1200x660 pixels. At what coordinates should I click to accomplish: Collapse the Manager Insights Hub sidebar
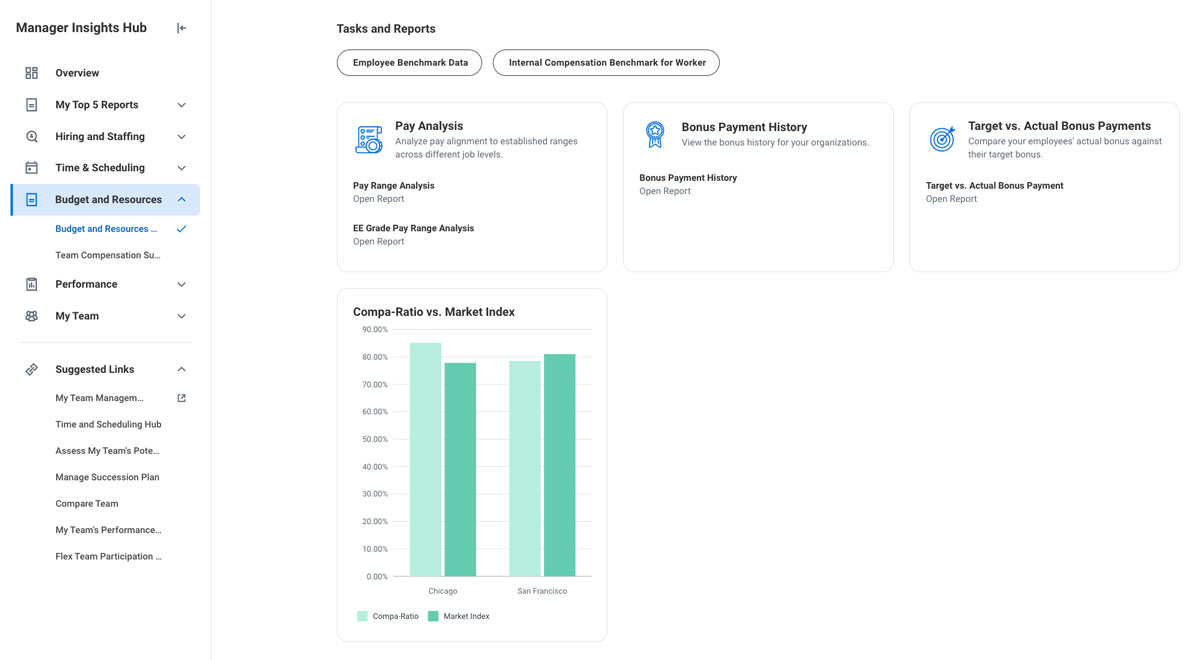point(181,28)
